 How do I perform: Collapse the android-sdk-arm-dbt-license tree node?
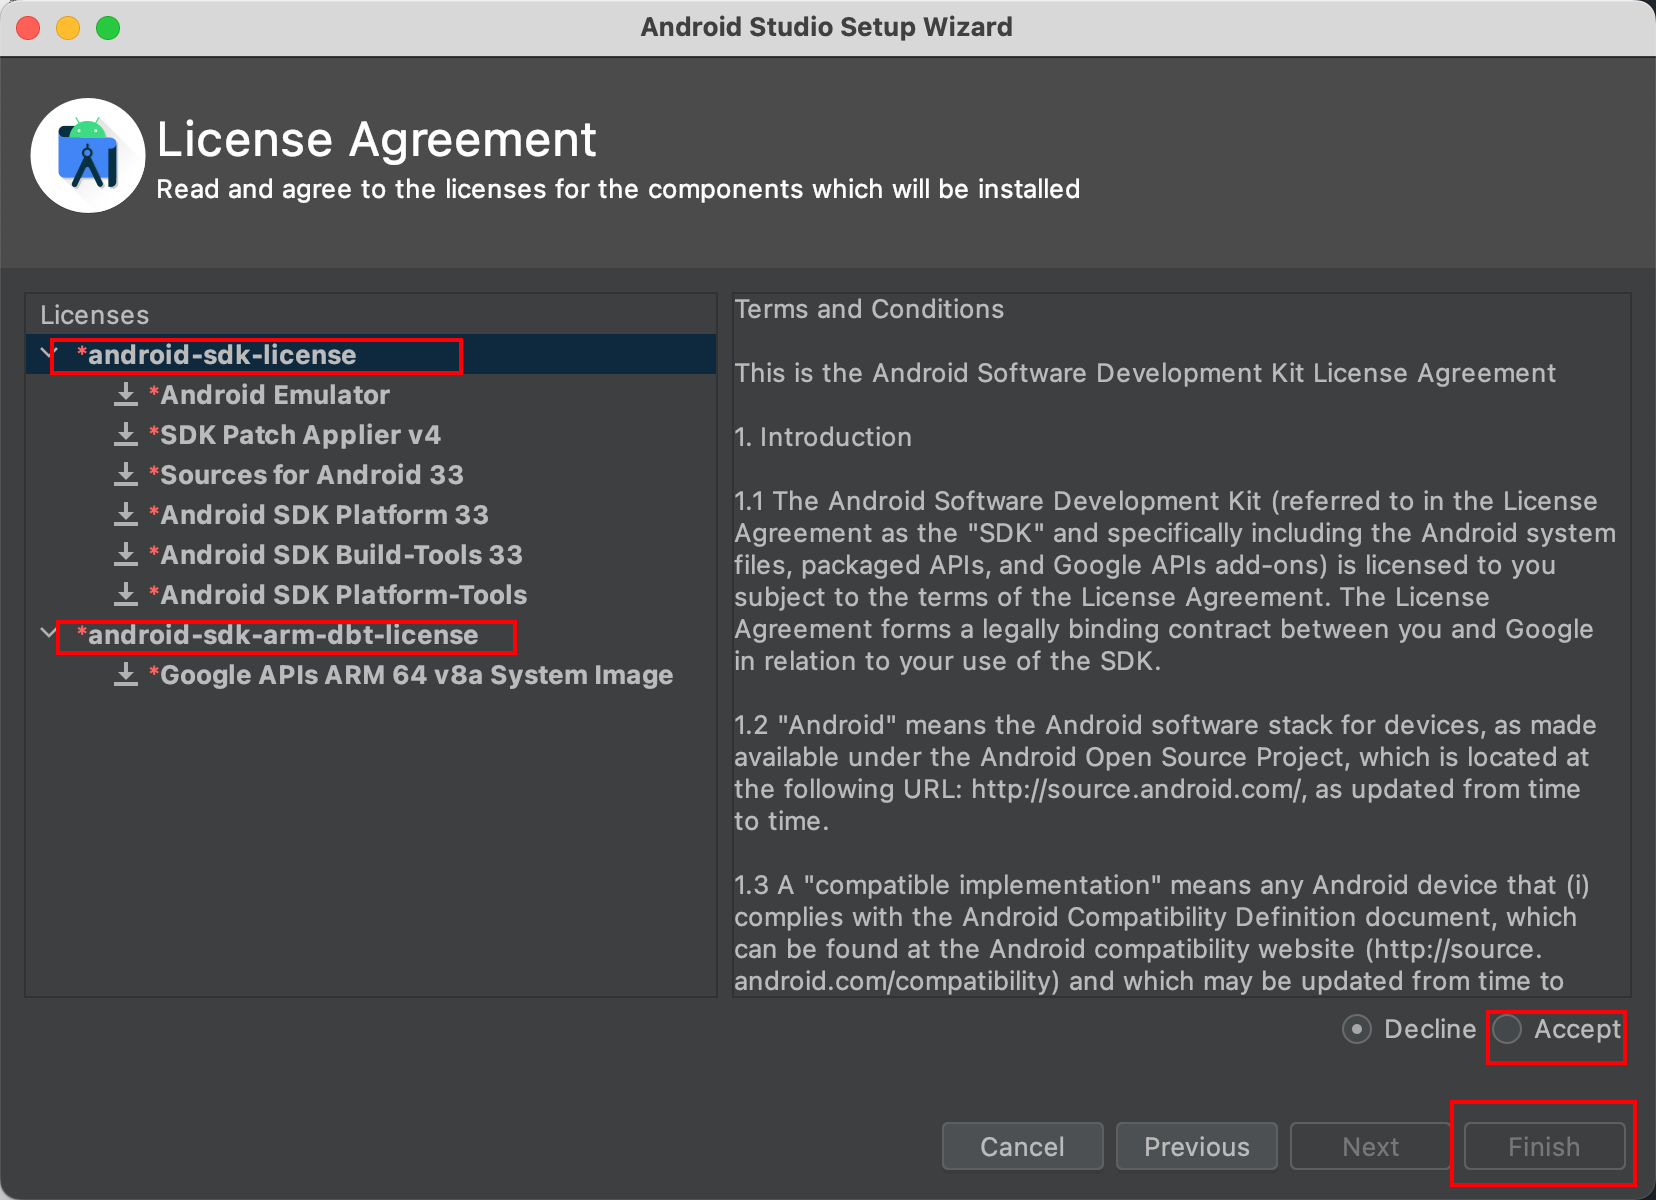pyautogui.click(x=46, y=634)
